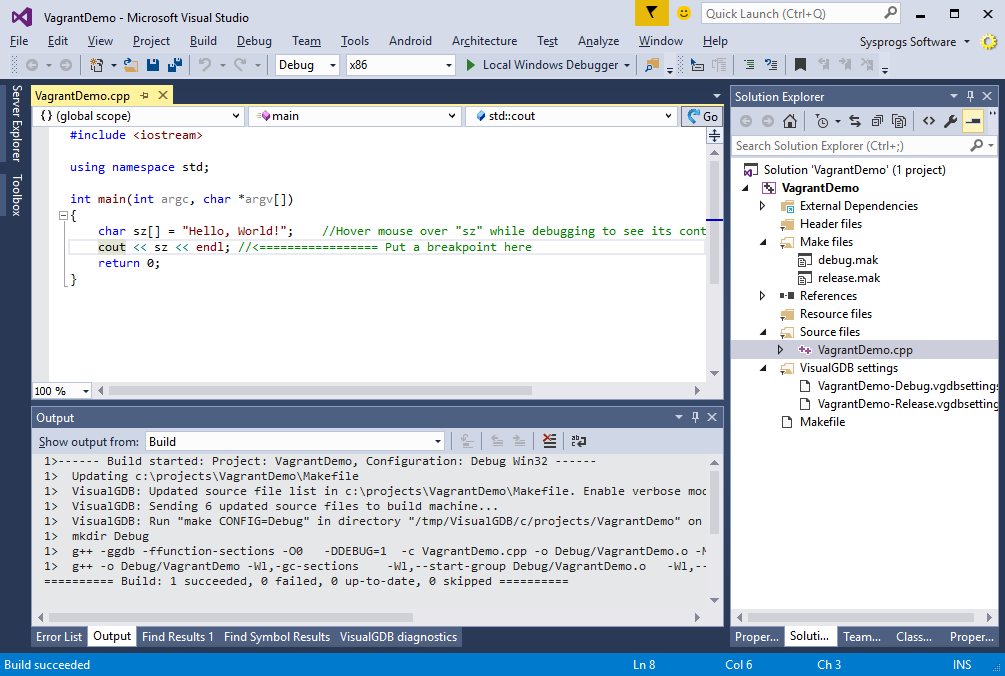Viewport: 1005px width, 676px height.
Task: Click the Show All Files icon
Action: 899,121
